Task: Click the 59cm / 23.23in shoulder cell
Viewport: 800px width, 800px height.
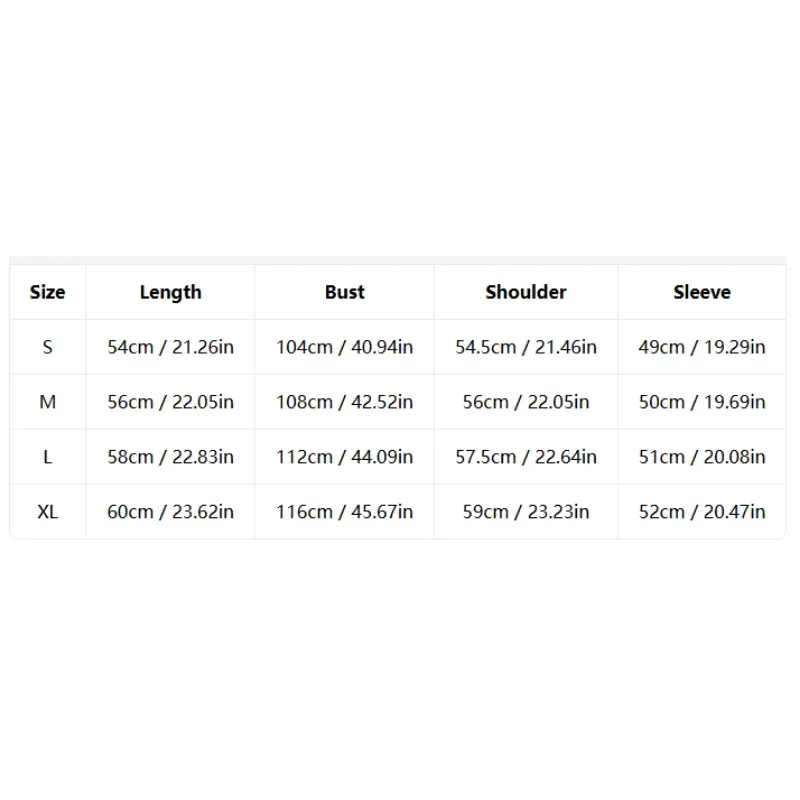Action: [526, 512]
